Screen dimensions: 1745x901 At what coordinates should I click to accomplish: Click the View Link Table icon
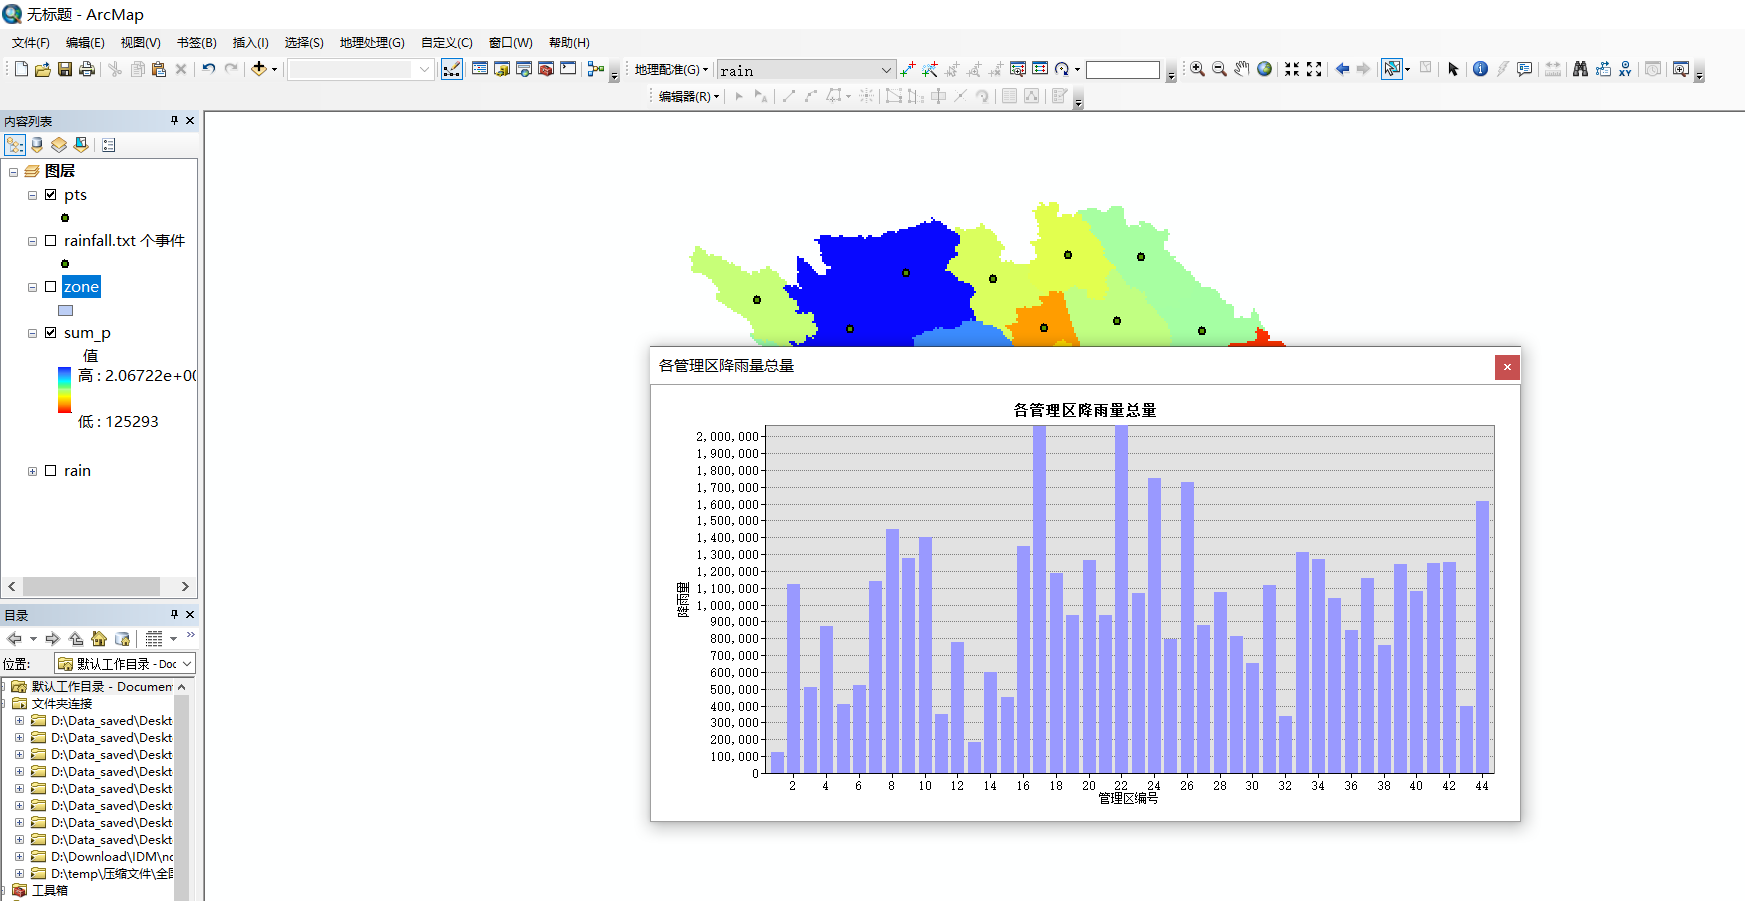pos(1040,69)
